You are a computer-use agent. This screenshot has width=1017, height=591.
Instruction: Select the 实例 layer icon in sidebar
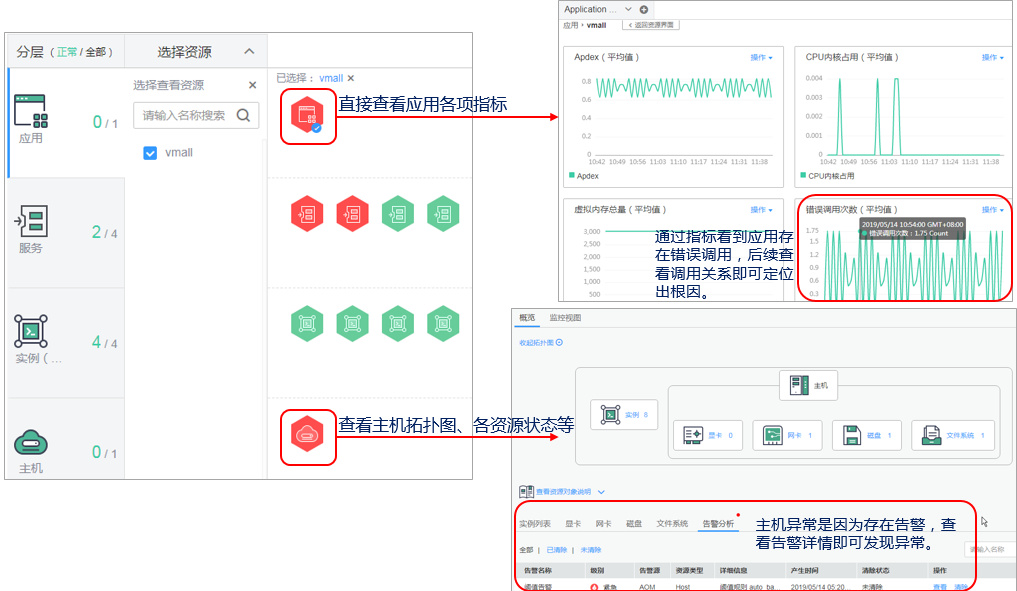coord(31,332)
